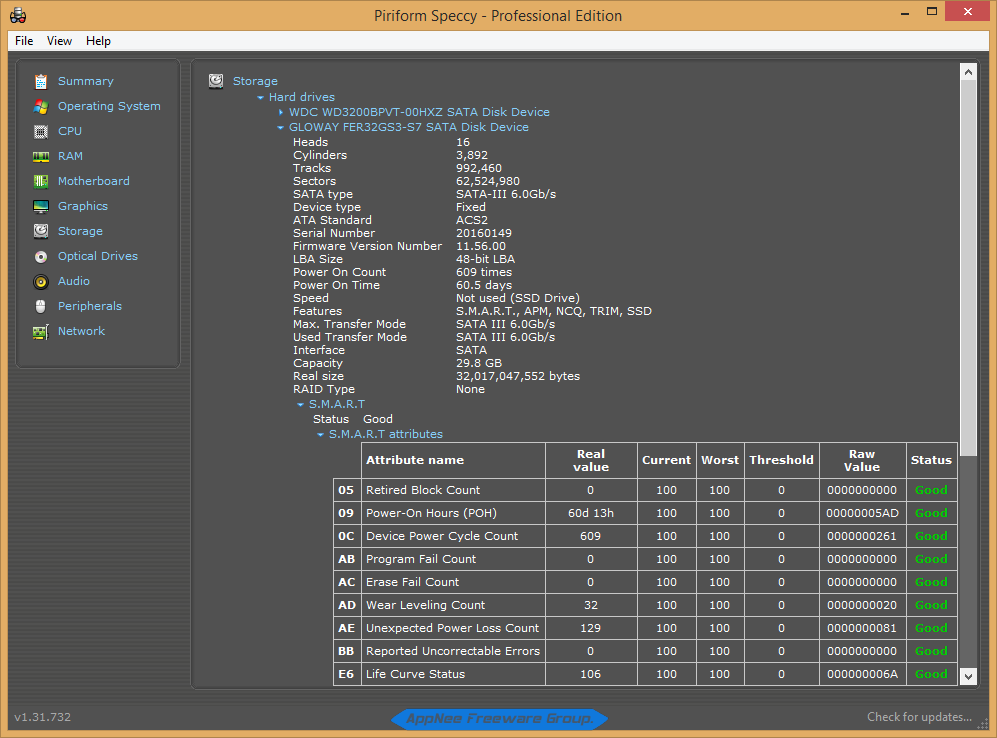The image size is (997, 738).
Task: Select the CPU section label
Action: pyautogui.click(x=70, y=131)
